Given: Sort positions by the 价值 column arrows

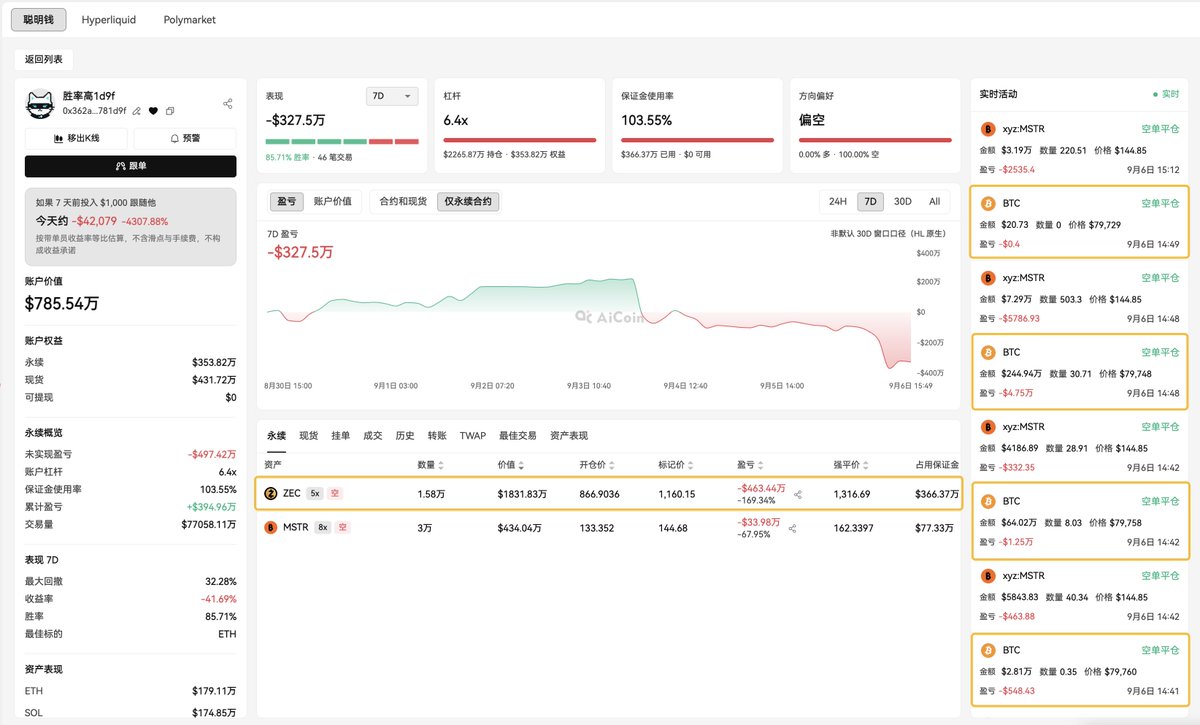Looking at the screenshot, I should point(521,465).
